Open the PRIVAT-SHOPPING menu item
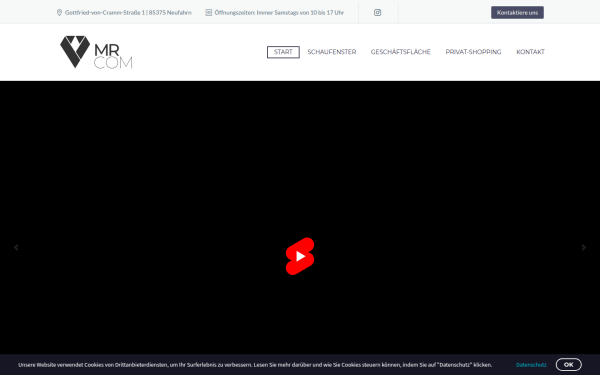This screenshot has height=375, width=600. tap(473, 52)
